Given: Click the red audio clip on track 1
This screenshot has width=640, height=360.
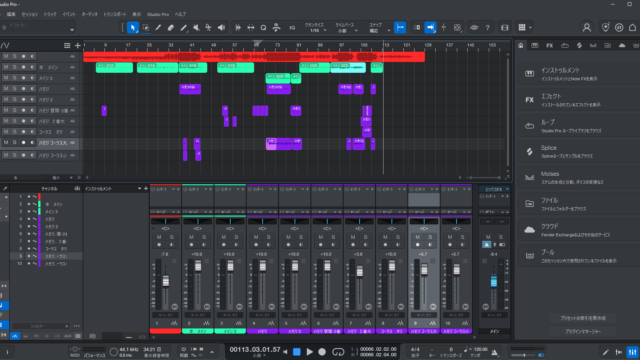Looking at the screenshot, I should pyautogui.click(x=254, y=57).
